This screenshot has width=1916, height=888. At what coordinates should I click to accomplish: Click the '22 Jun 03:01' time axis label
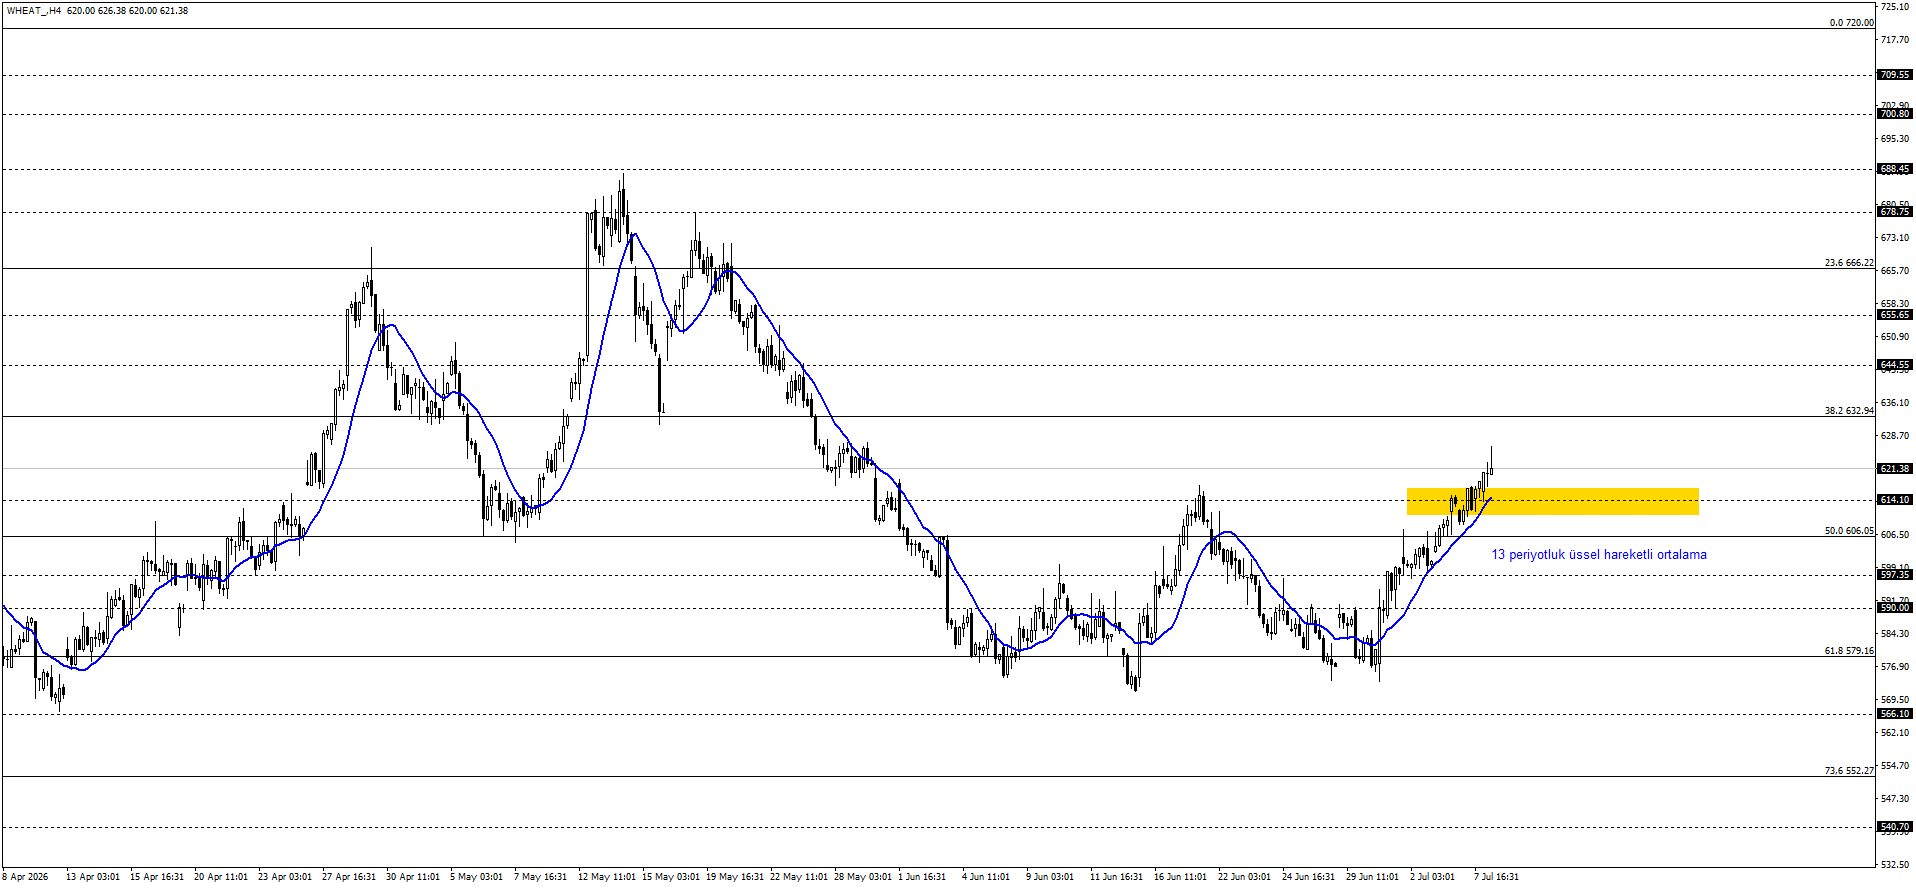click(1244, 877)
